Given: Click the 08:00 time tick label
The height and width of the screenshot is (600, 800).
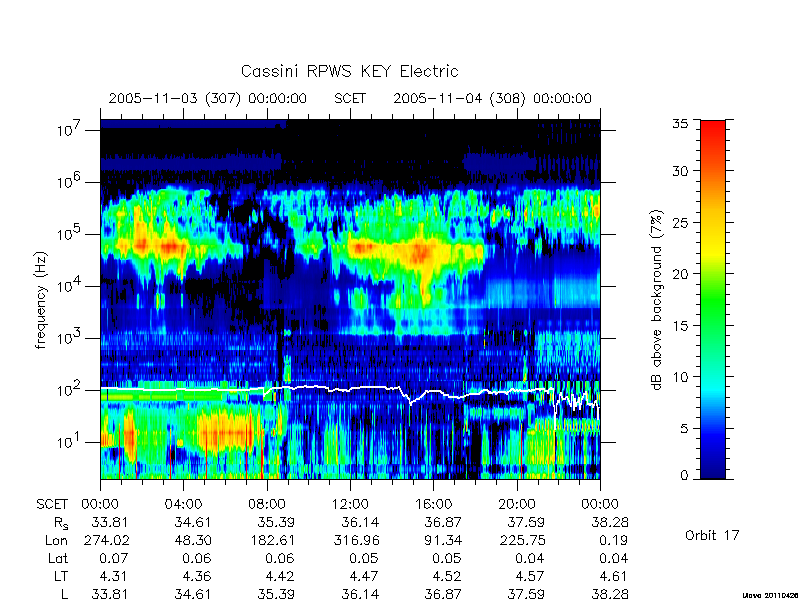Looking at the screenshot, I should click(266, 504).
